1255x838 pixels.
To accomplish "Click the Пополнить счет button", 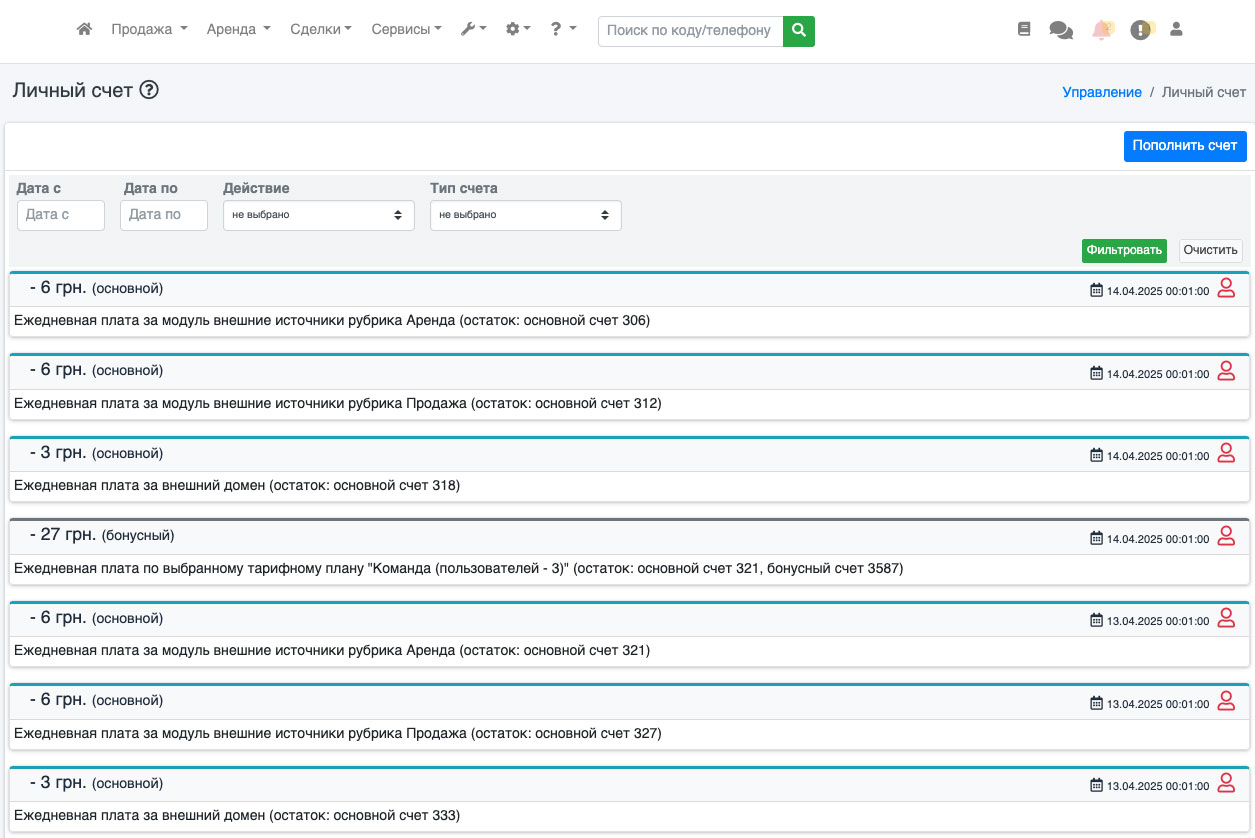I will point(1184,146).
